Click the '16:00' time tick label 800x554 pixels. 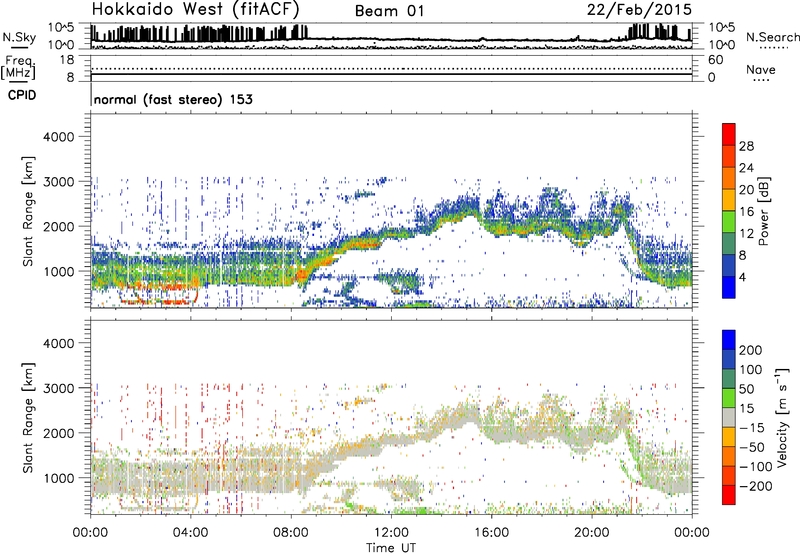click(x=491, y=533)
